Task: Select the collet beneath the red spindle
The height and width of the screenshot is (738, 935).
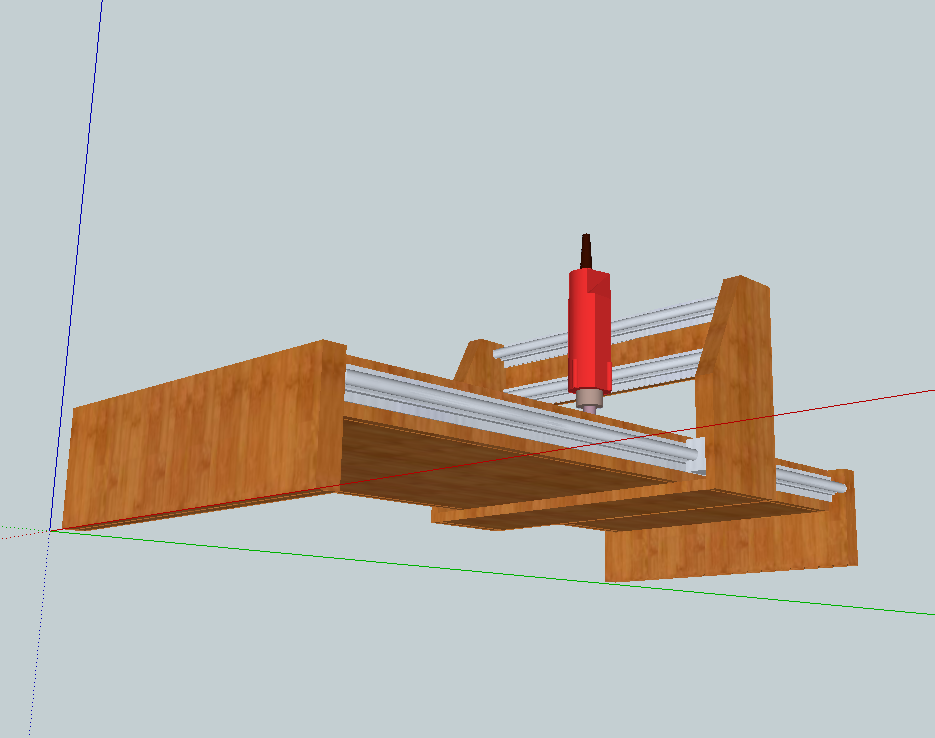Action: click(x=589, y=399)
